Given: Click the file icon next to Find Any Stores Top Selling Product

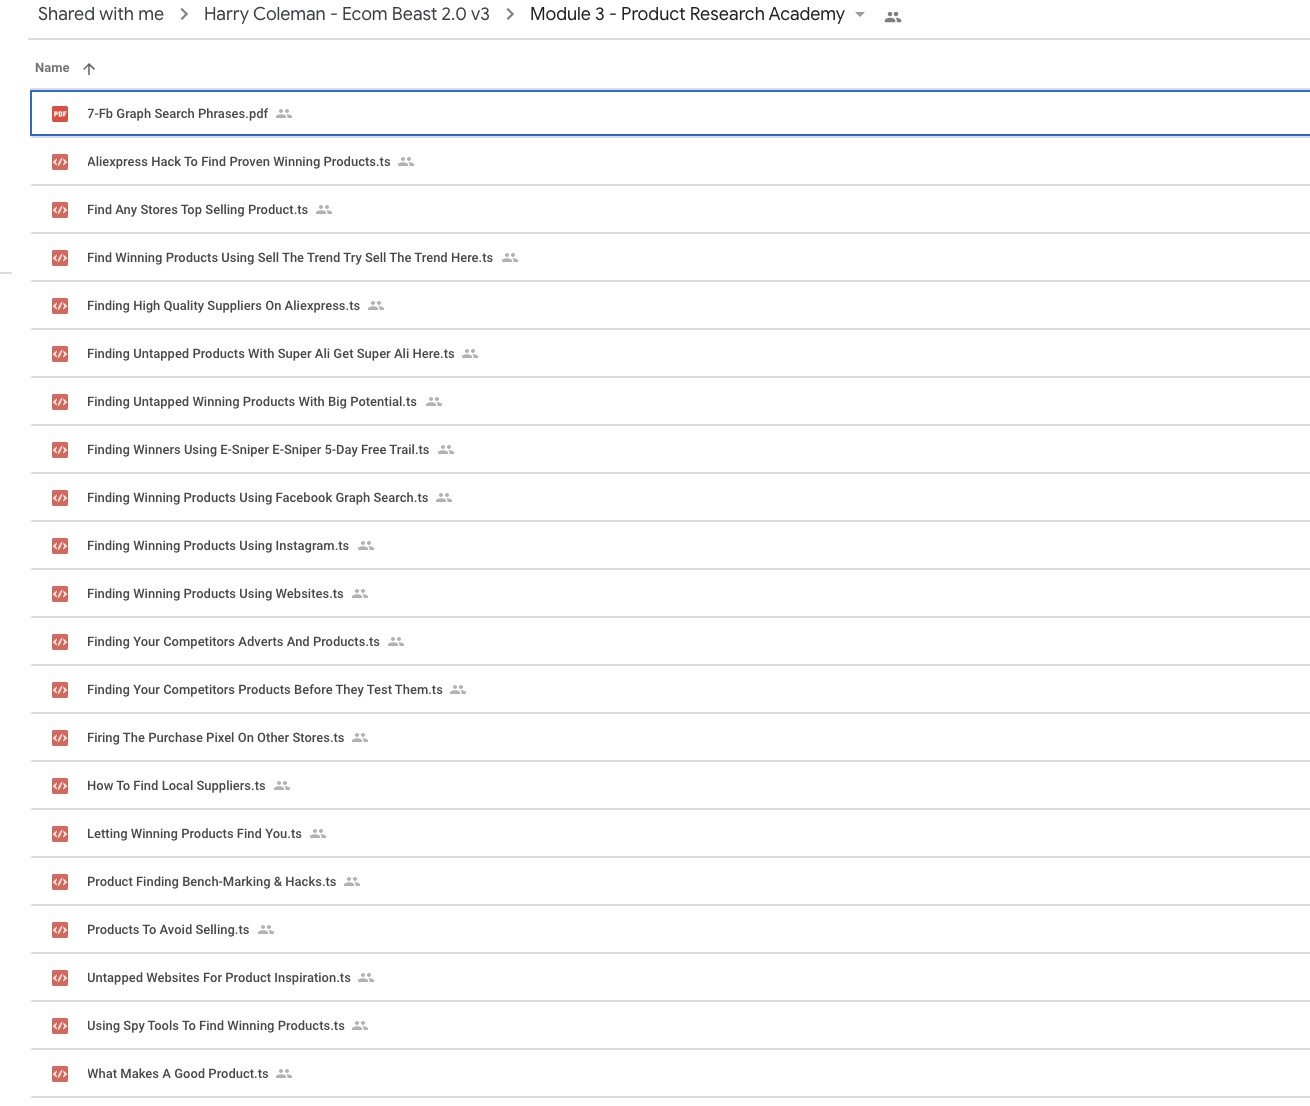Looking at the screenshot, I should (x=60, y=210).
